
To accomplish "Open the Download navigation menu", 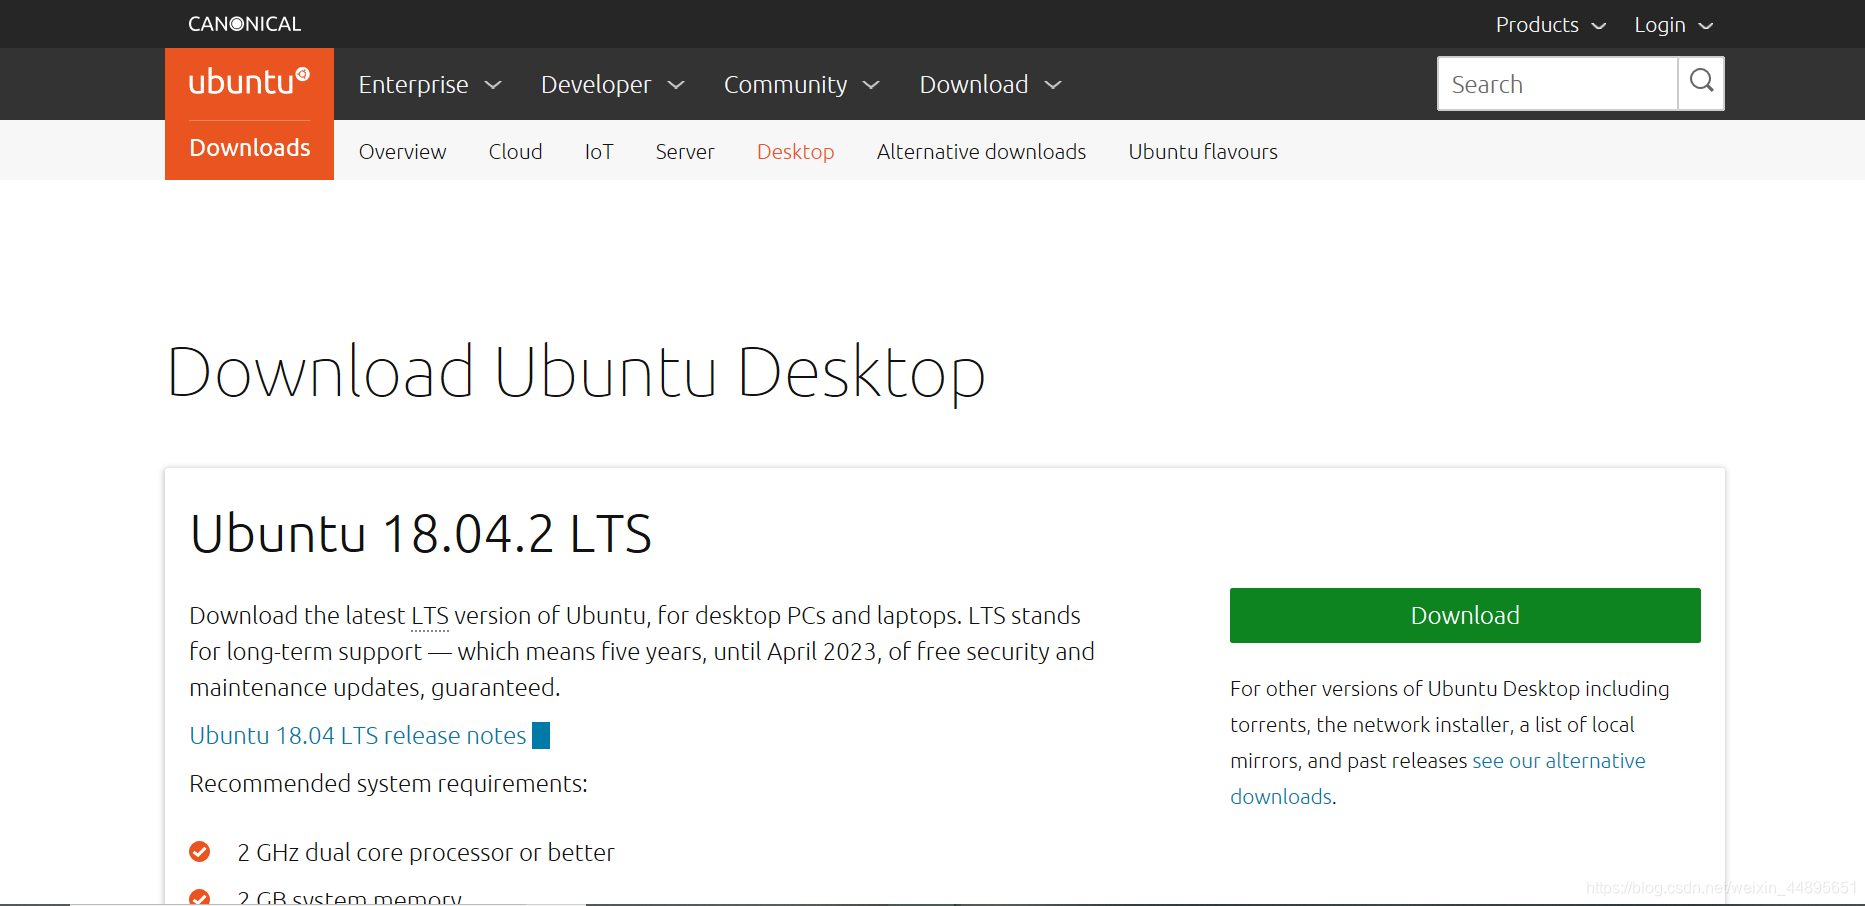I will (990, 85).
